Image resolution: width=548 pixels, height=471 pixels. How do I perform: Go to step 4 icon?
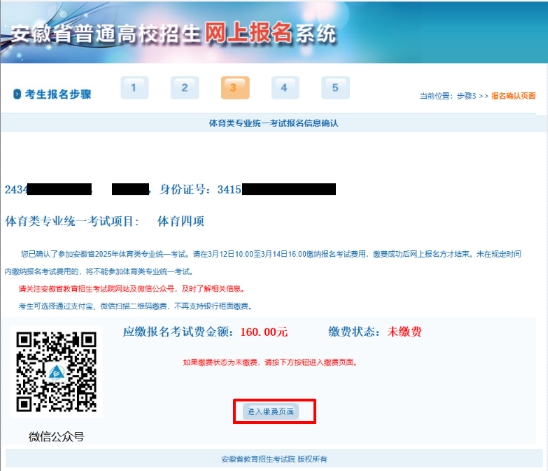285,88
